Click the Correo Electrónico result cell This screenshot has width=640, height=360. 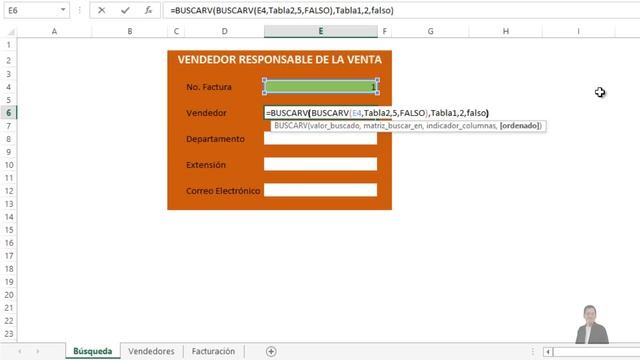point(321,190)
